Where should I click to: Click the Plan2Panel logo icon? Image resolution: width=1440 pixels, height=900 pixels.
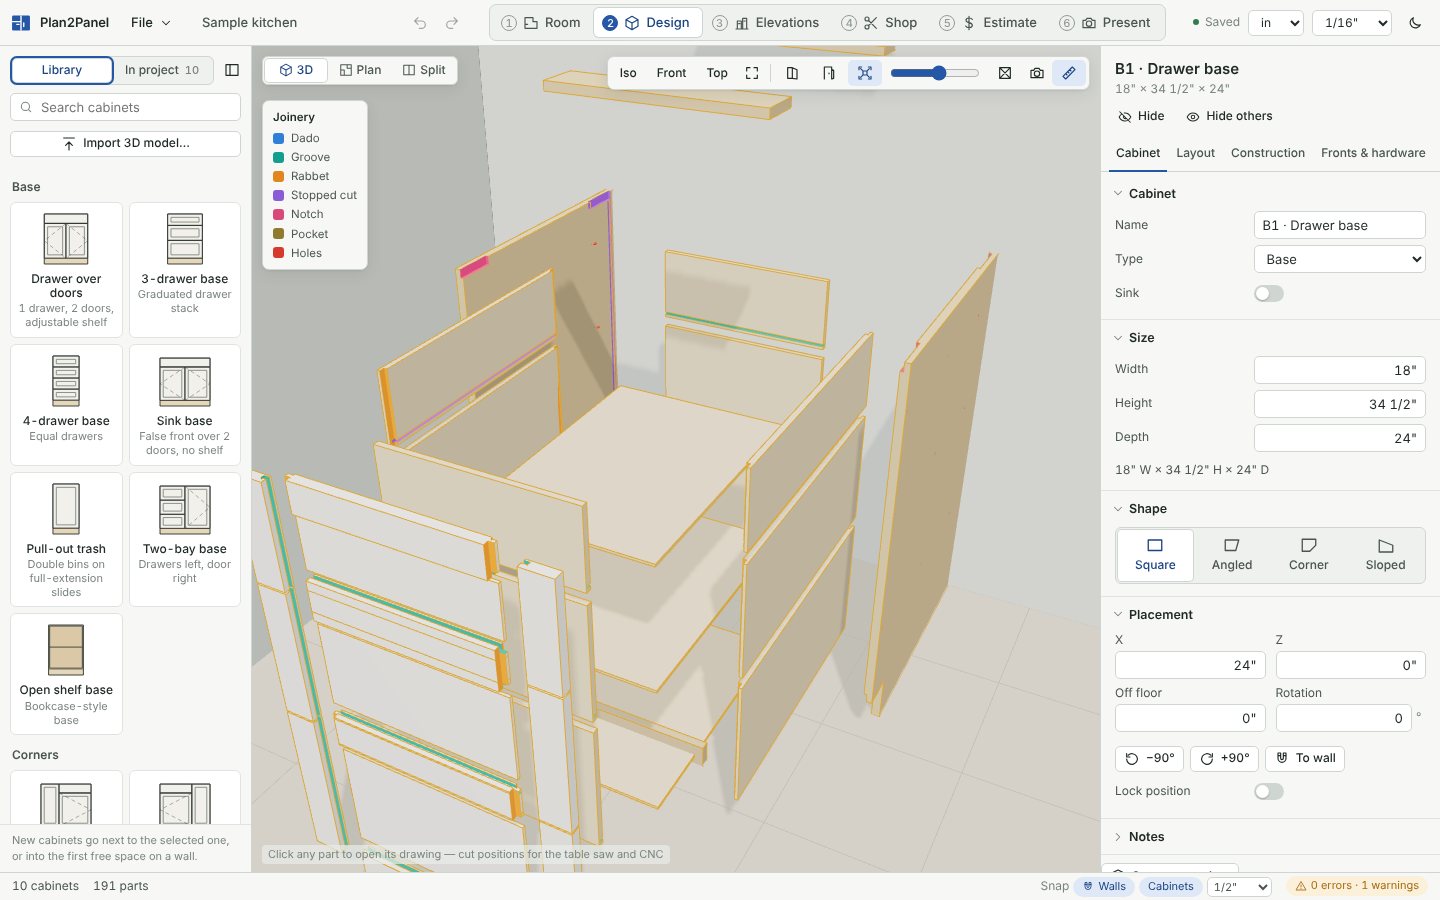coord(20,22)
